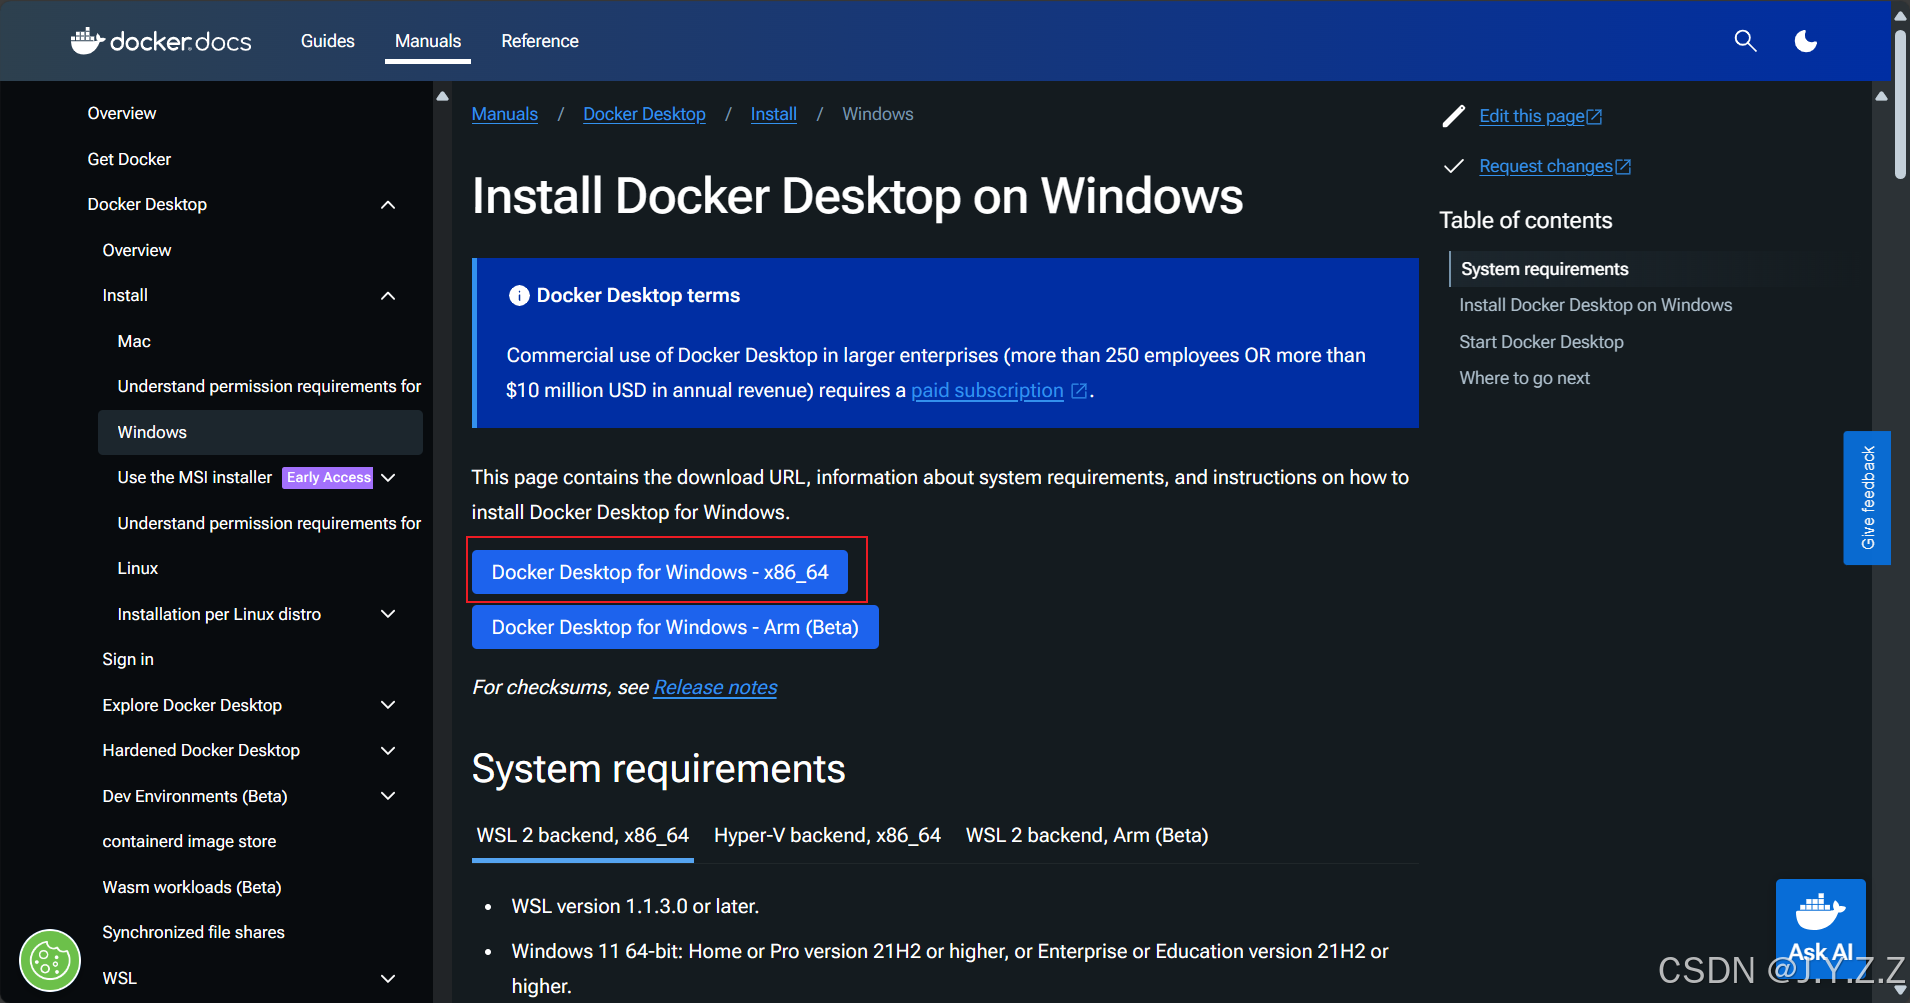
Task: Open the Give feedback panel
Action: tap(1866, 498)
